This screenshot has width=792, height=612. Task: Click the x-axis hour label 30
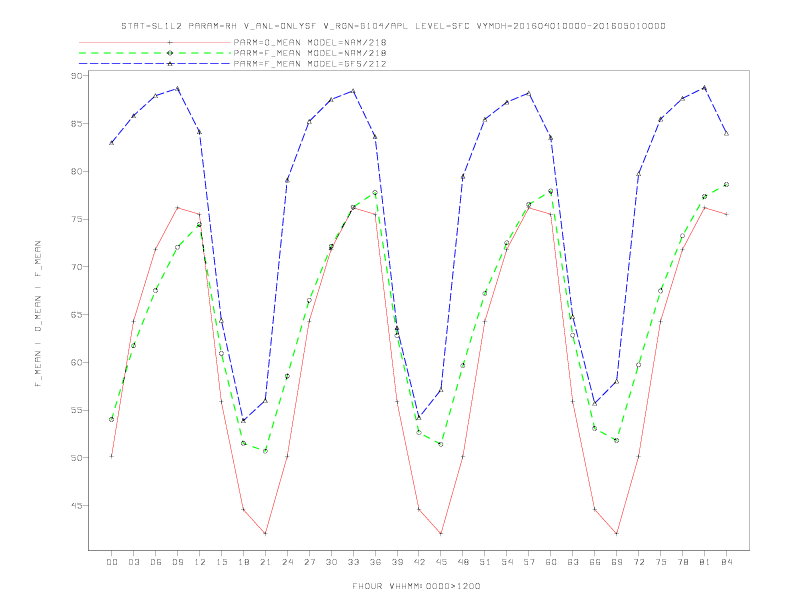tap(331, 562)
